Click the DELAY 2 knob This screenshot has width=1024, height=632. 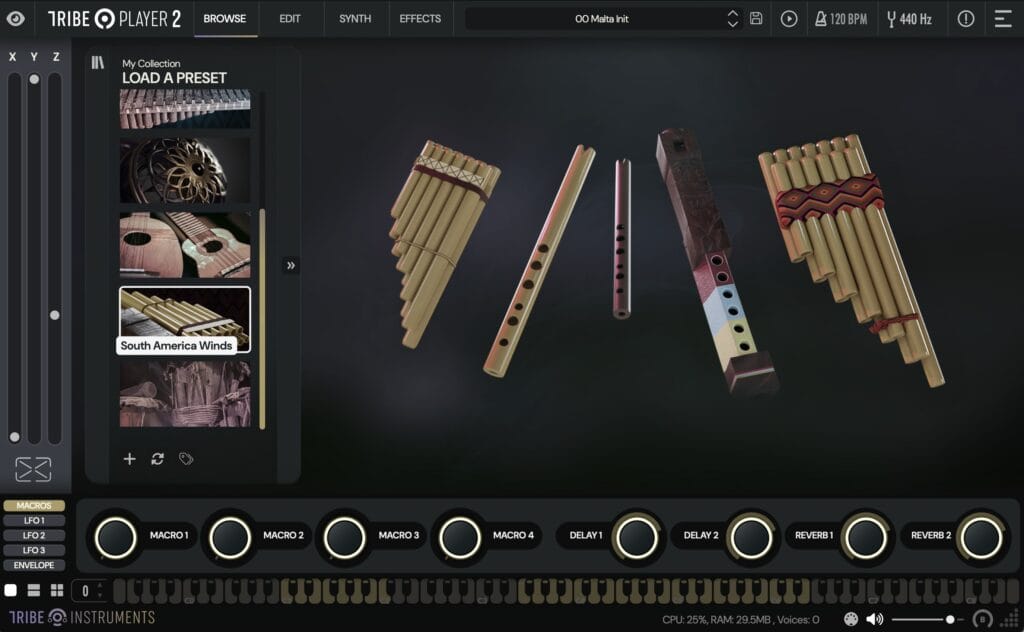[751, 538]
